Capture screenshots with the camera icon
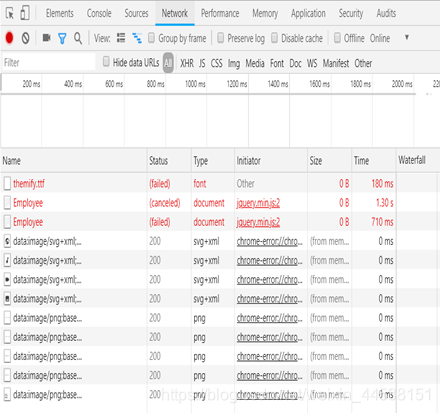The image size is (440, 413). coord(46,38)
